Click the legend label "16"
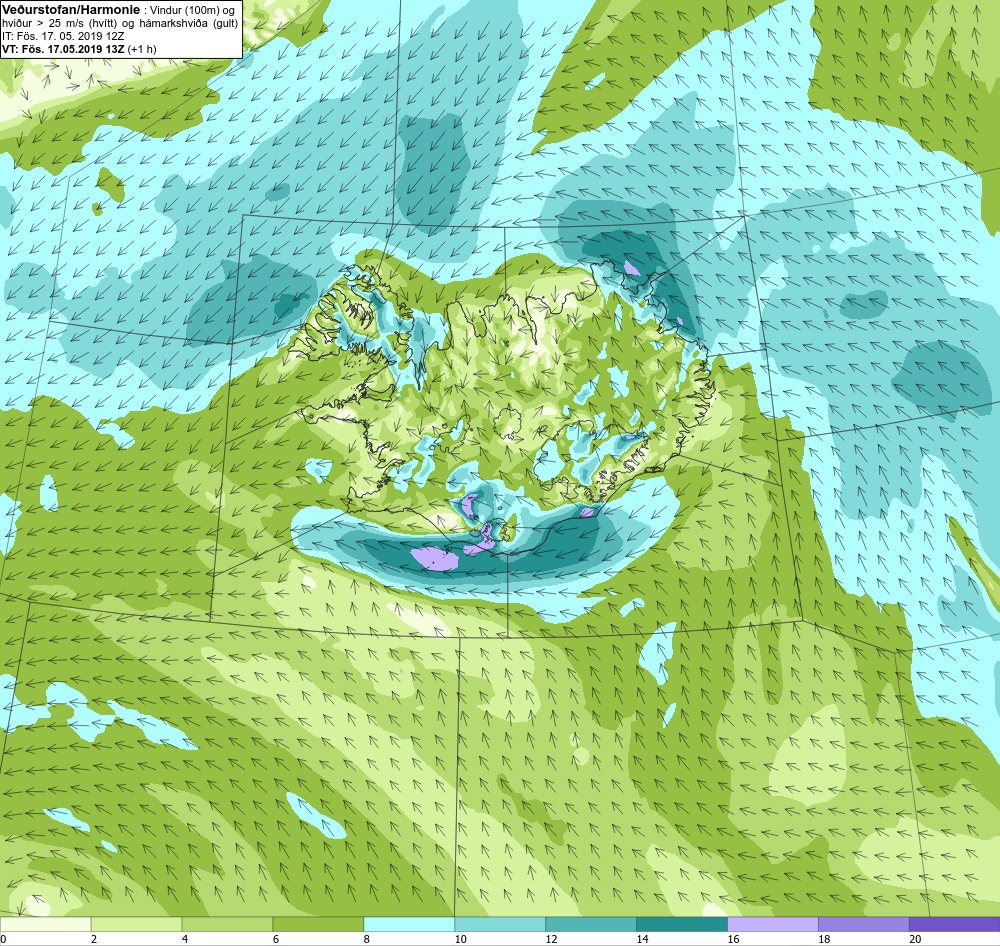 coord(733,939)
